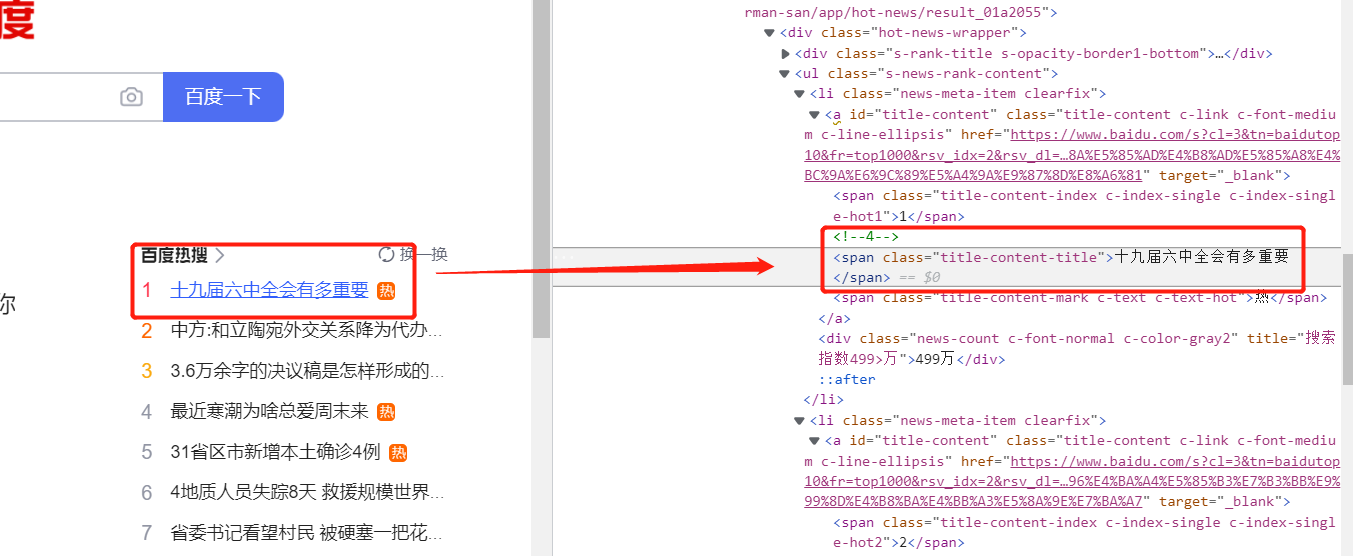Open hot item 十九届六中全会有多重要
The height and width of the screenshot is (556, 1353).
(270, 290)
